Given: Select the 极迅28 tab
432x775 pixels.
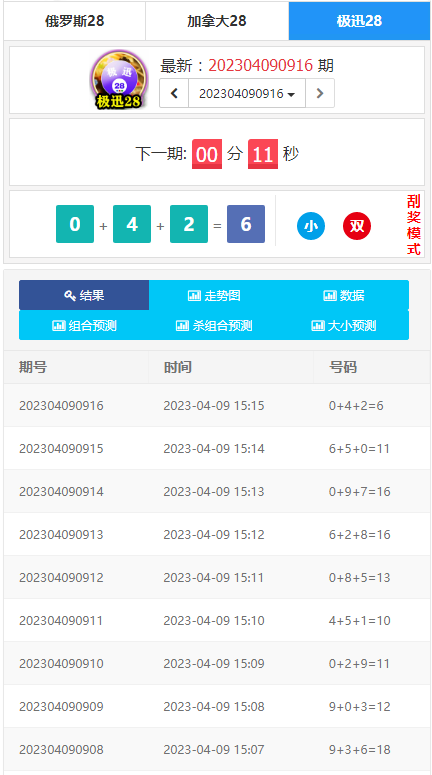Looking at the screenshot, I should click(359, 21).
